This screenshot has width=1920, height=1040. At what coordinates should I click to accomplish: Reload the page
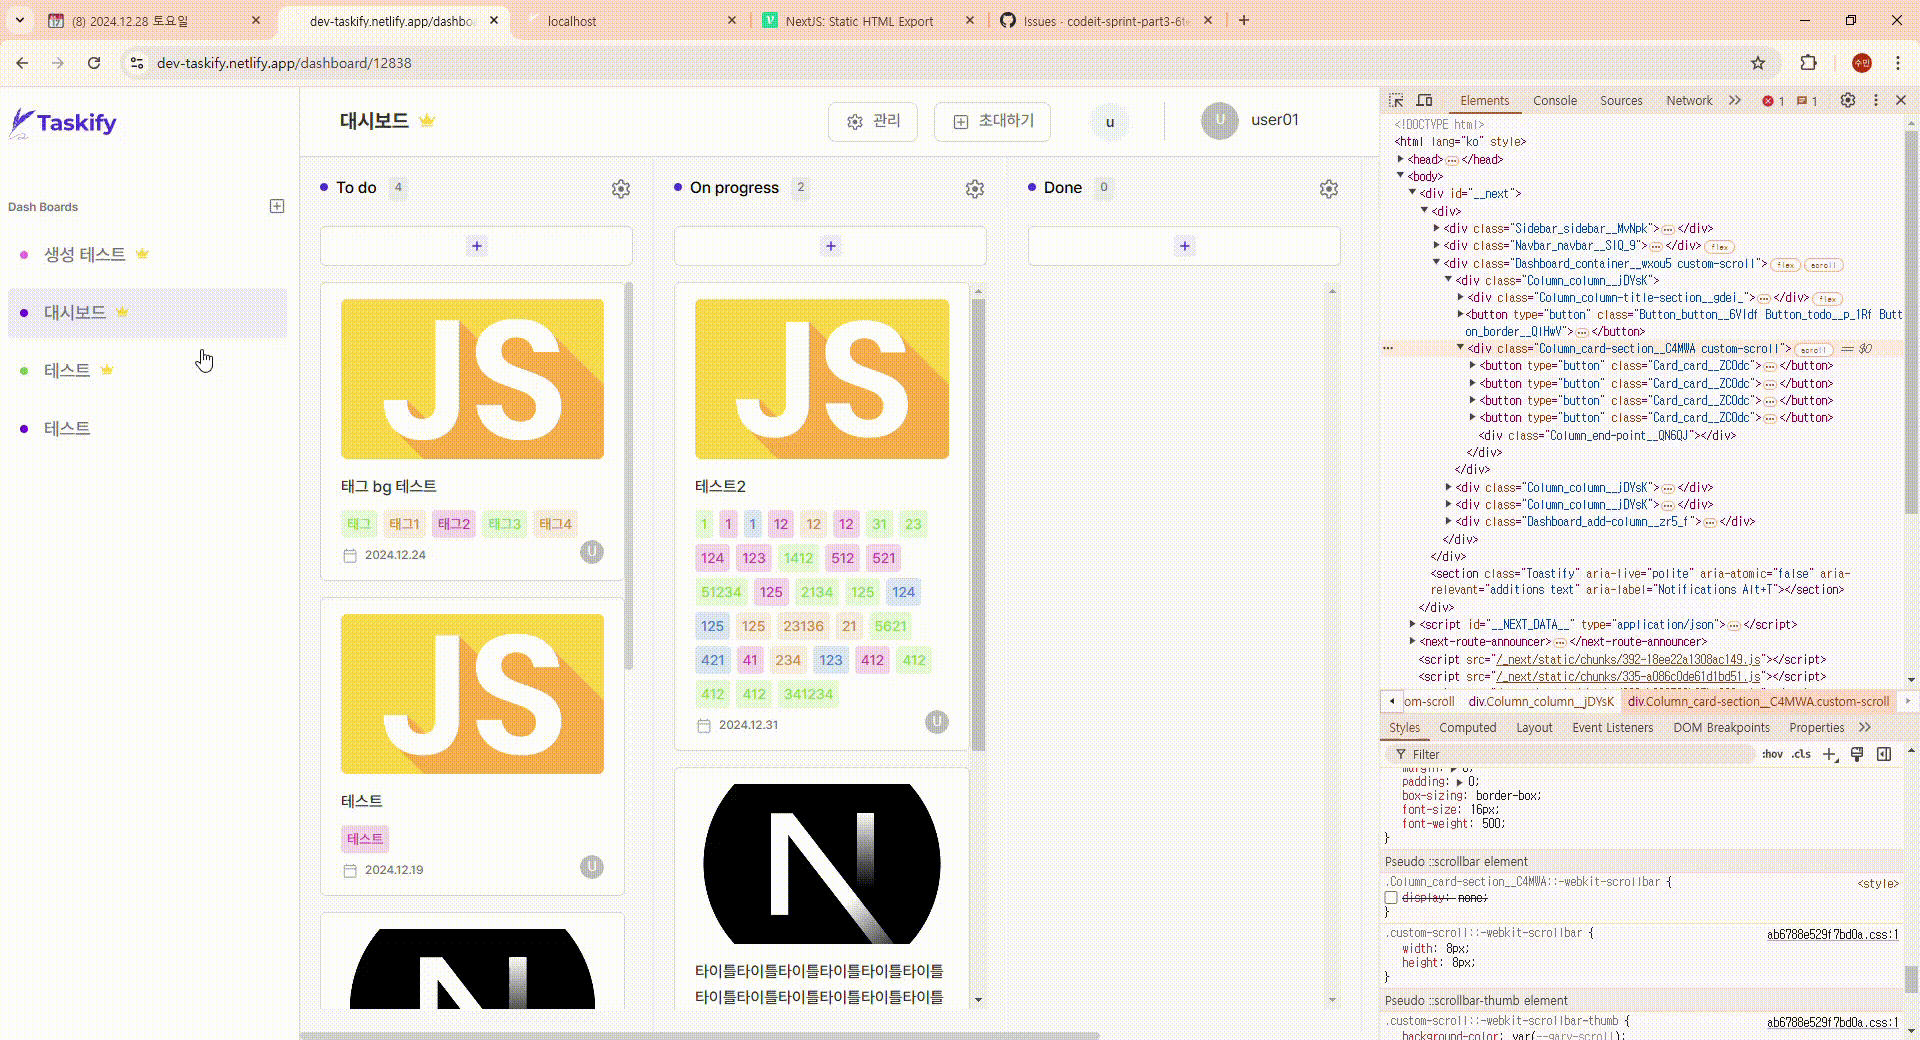click(x=94, y=63)
